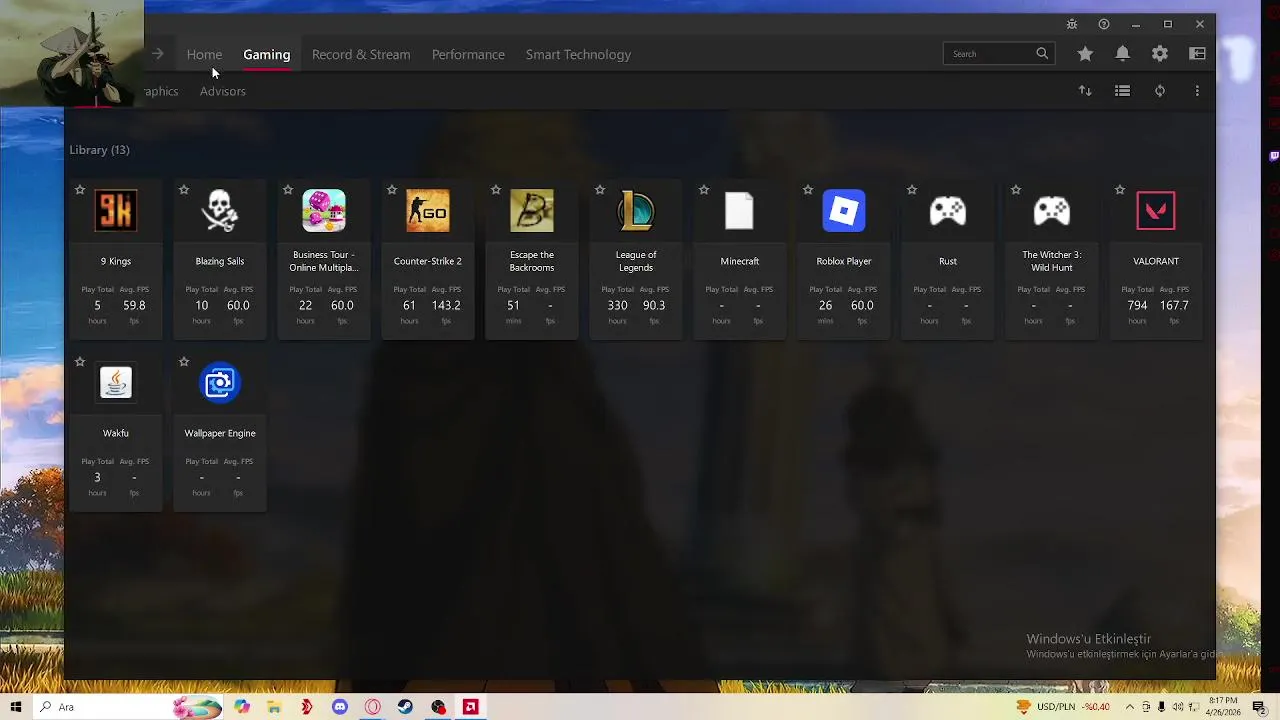The image size is (1280, 720).
Task: Open the notifications bell
Action: point(1123,54)
